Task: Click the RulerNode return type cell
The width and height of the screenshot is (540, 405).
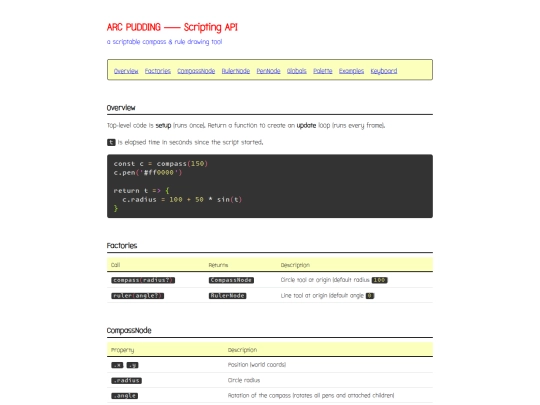Action: [227, 295]
